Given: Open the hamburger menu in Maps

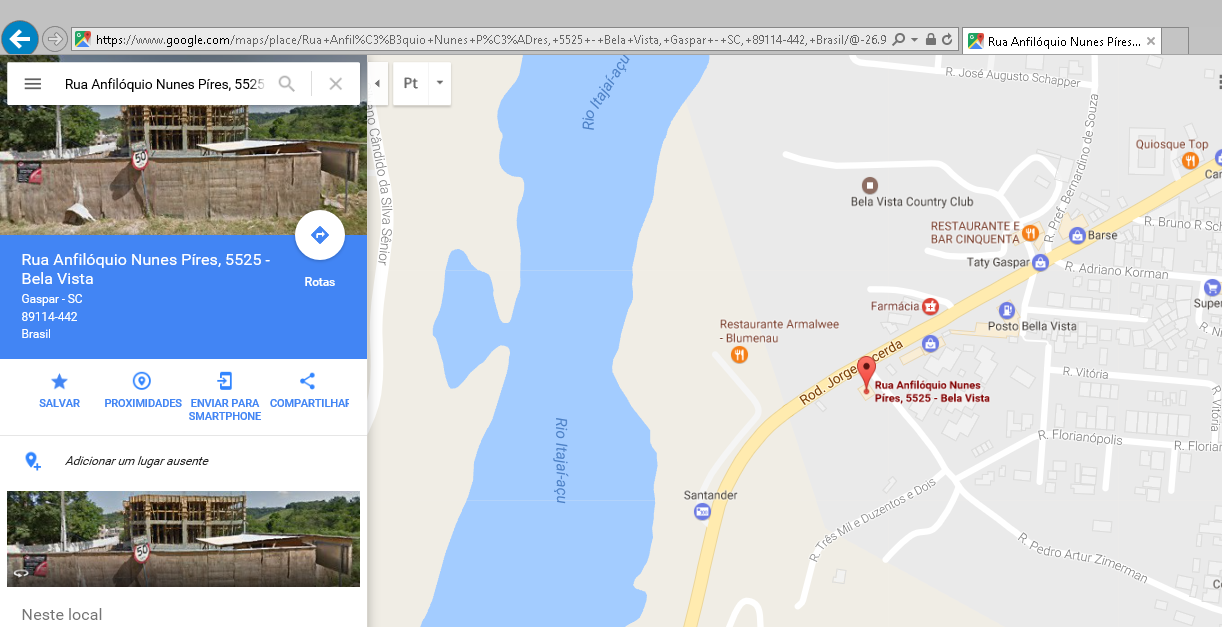Looking at the screenshot, I should click(33, 84).
